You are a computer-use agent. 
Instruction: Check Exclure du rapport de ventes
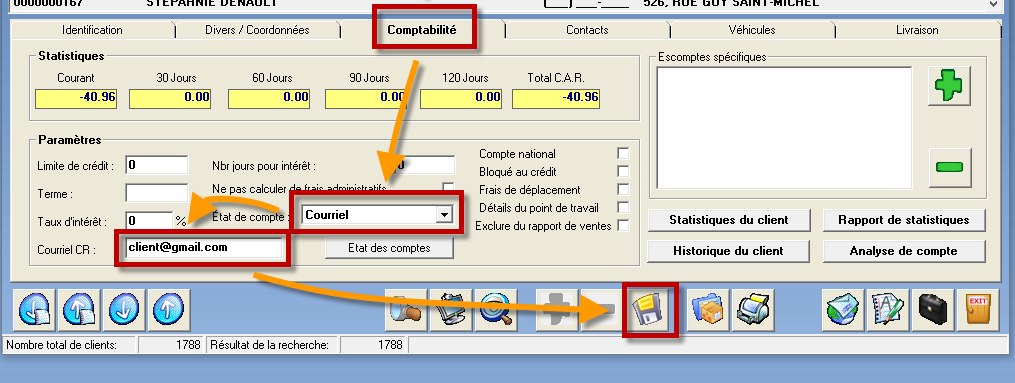tap(623, 225)
